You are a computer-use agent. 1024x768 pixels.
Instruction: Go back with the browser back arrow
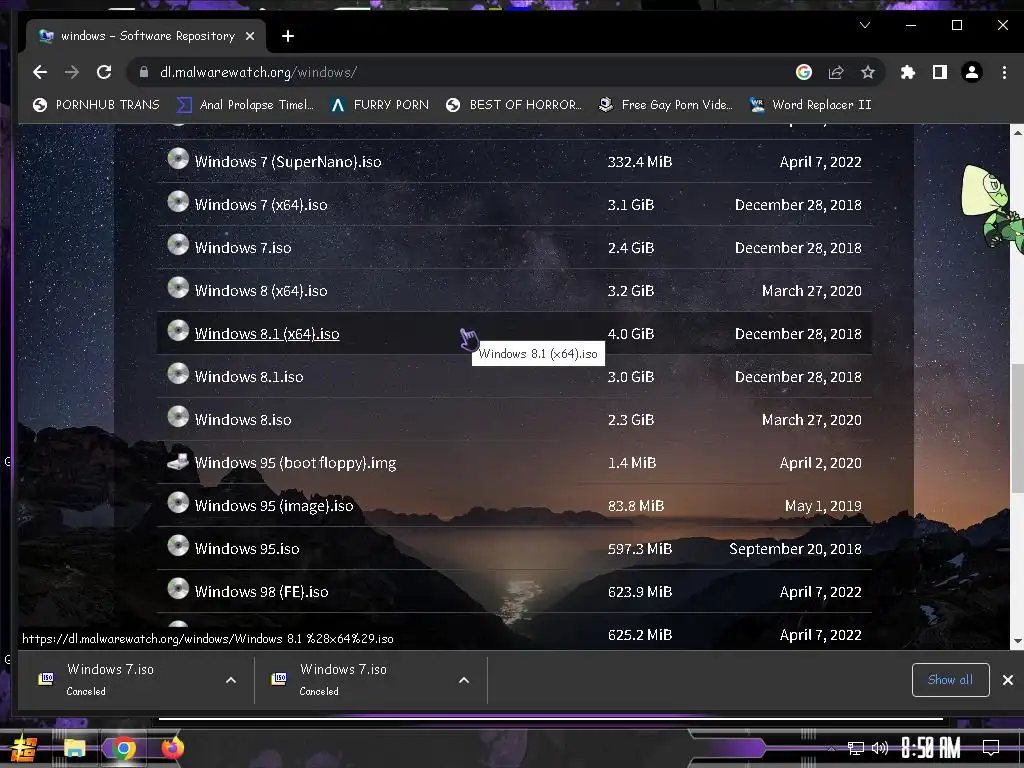[40, 72]
